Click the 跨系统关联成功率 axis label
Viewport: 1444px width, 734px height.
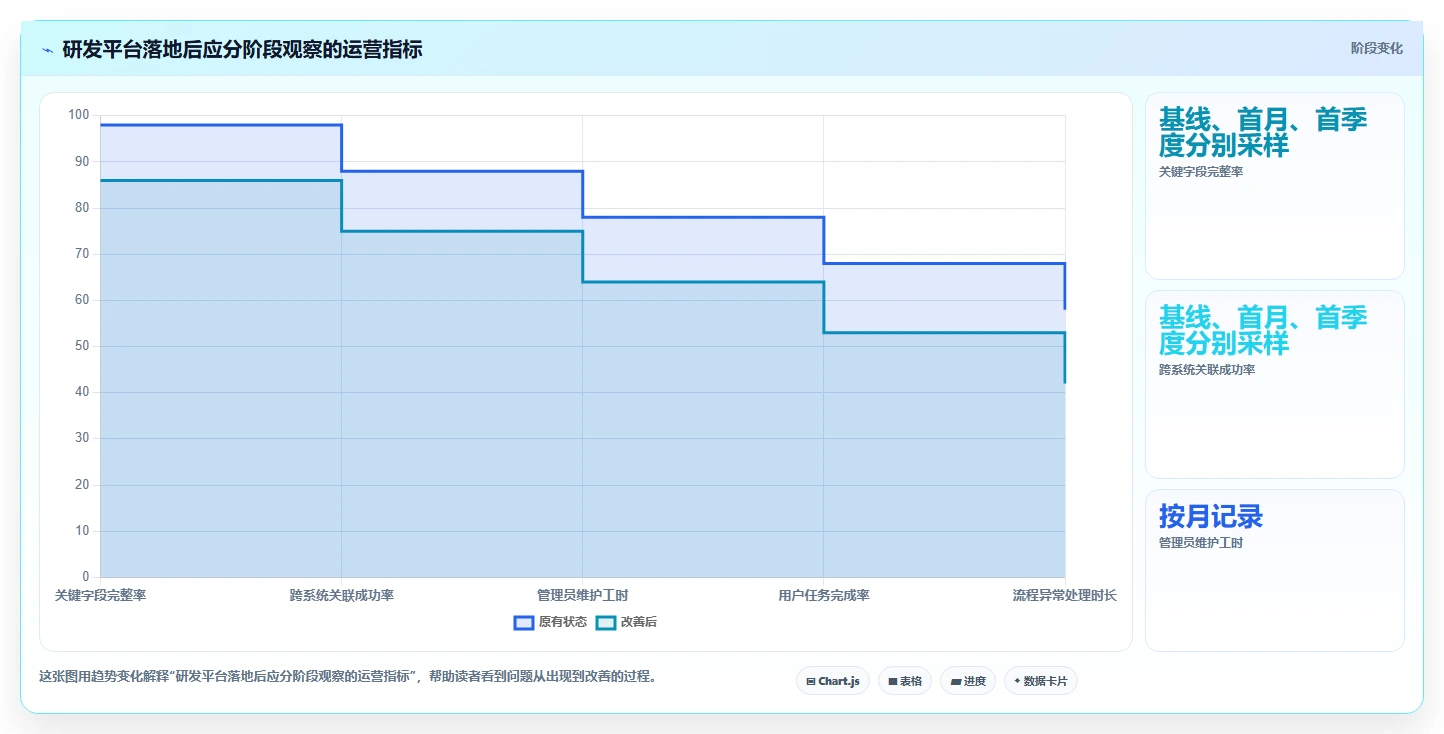click(342, 595)
